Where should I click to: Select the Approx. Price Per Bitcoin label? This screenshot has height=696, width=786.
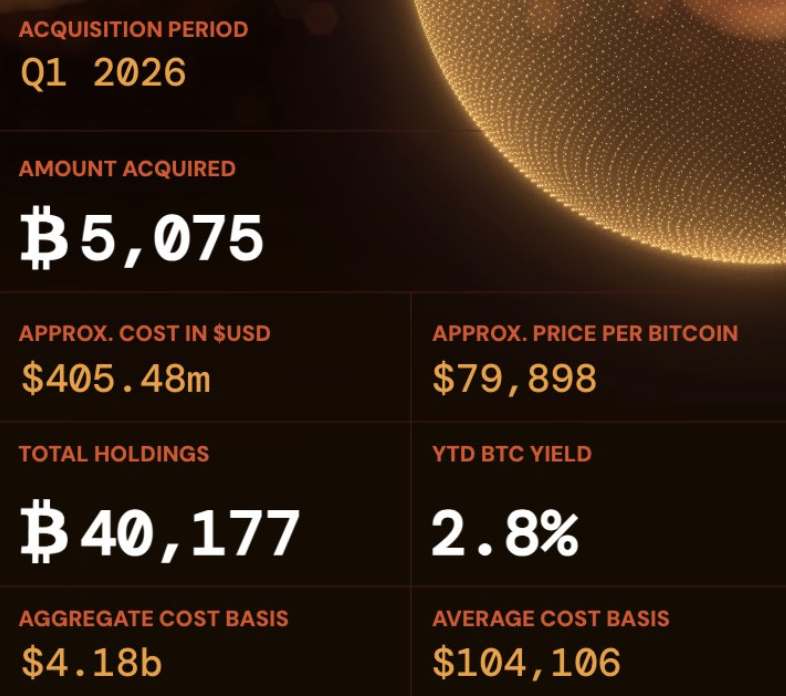585,333
